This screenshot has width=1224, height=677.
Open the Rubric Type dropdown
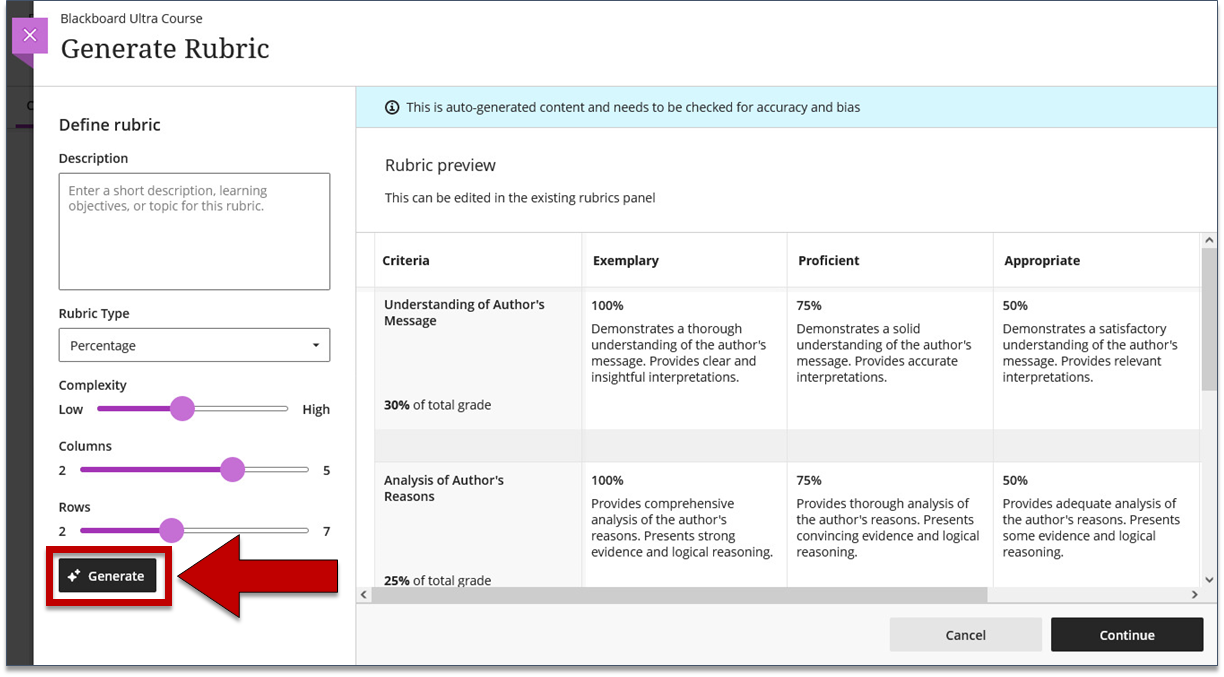(x=194, y=345)
